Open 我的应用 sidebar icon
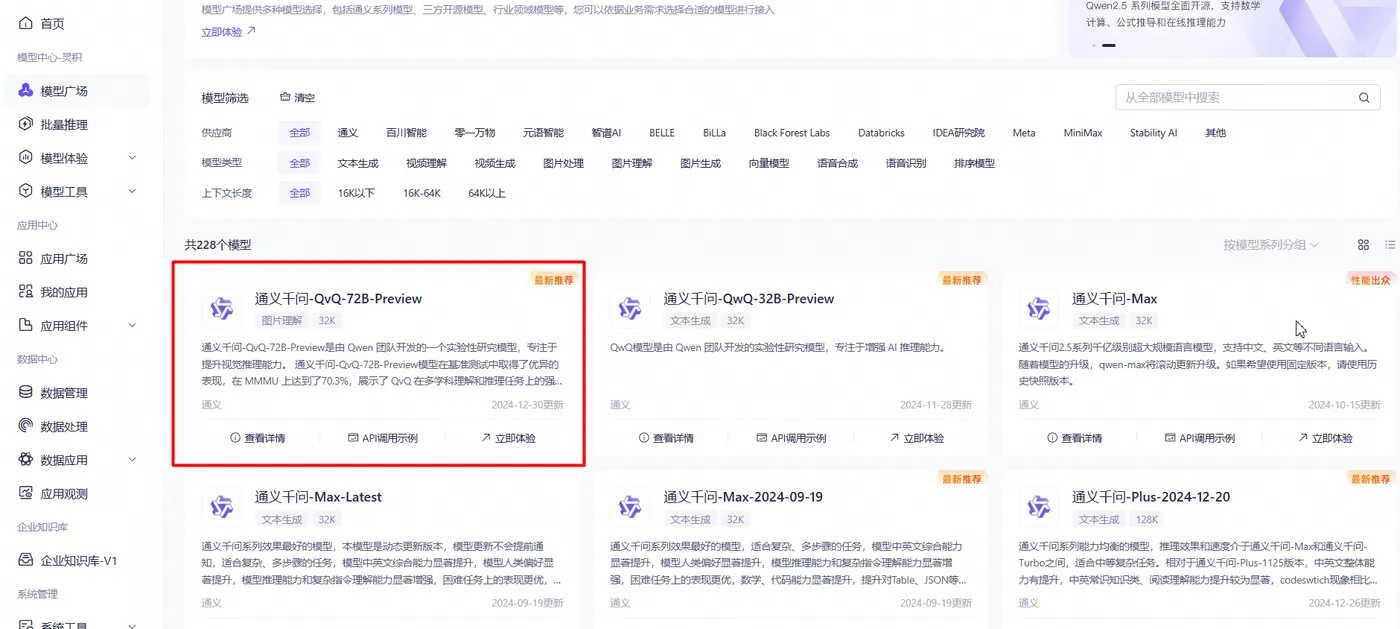Image resolution: width=1400 pixels, height=629 pixels. coord(26,292)
